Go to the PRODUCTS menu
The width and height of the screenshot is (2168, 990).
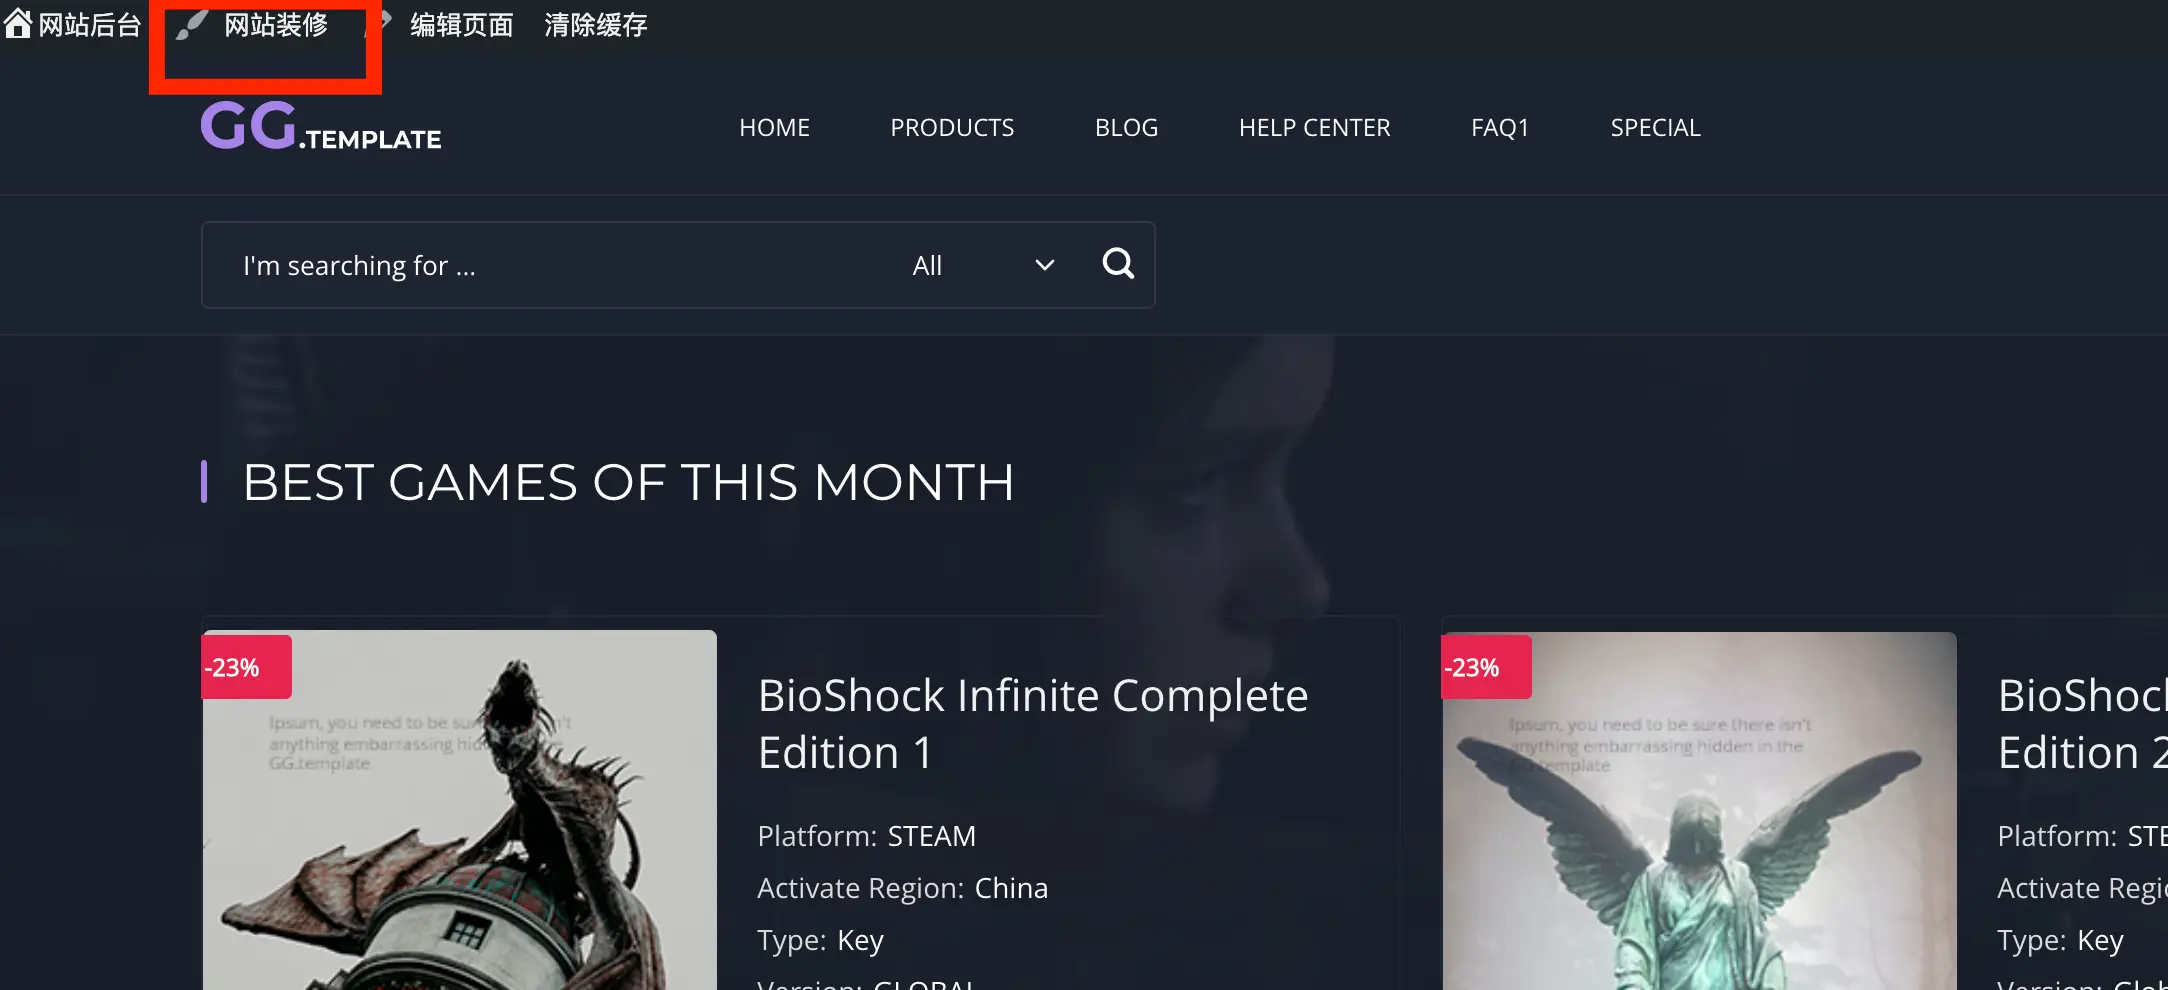coord(952,128)
